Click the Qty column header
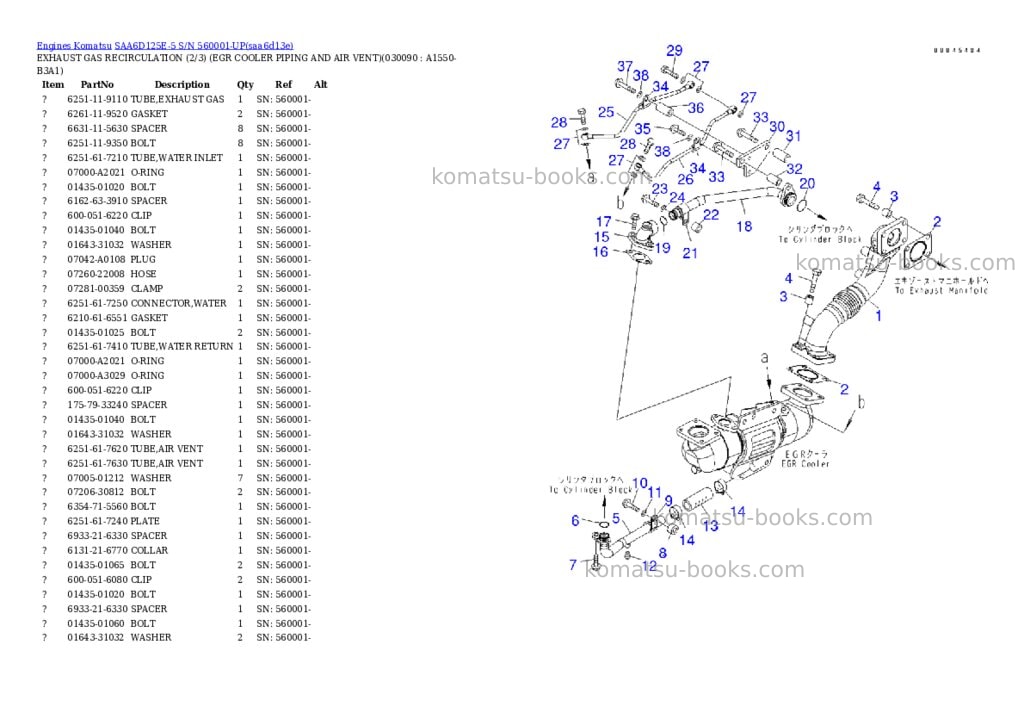The image size is (1024, 725). pos(246,84)
